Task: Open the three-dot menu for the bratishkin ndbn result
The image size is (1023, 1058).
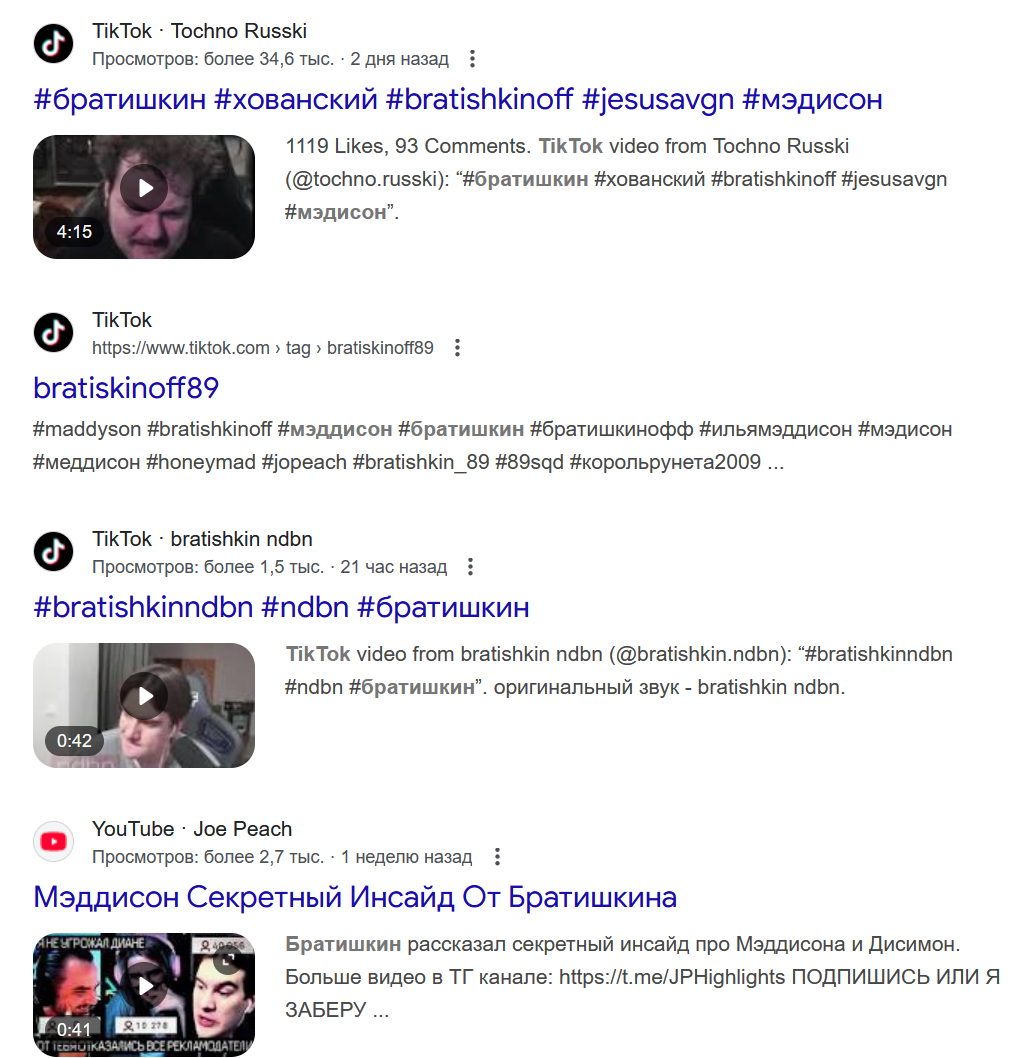Action: (470, 567)
